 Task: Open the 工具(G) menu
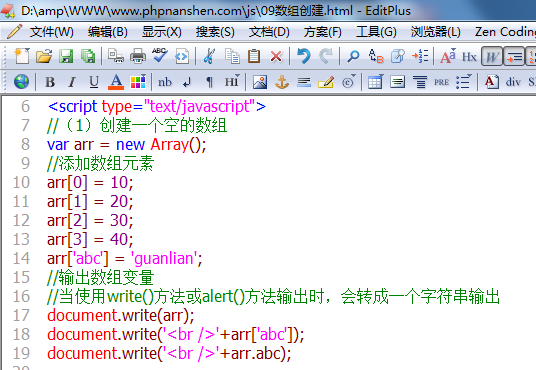[x=376, y=32]
